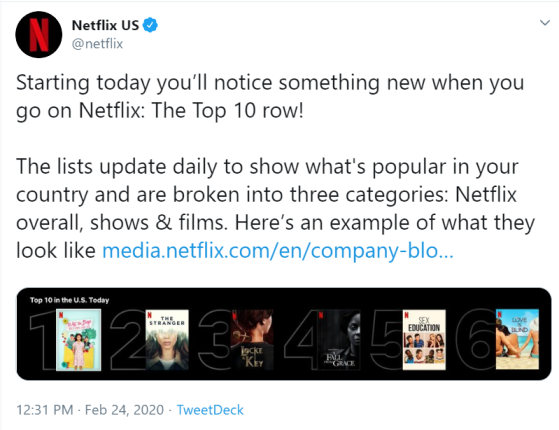Open the A Fall from Grace poster
This screenshot has height=430, width=559.
pyautogui.click(x=339, y=339)
